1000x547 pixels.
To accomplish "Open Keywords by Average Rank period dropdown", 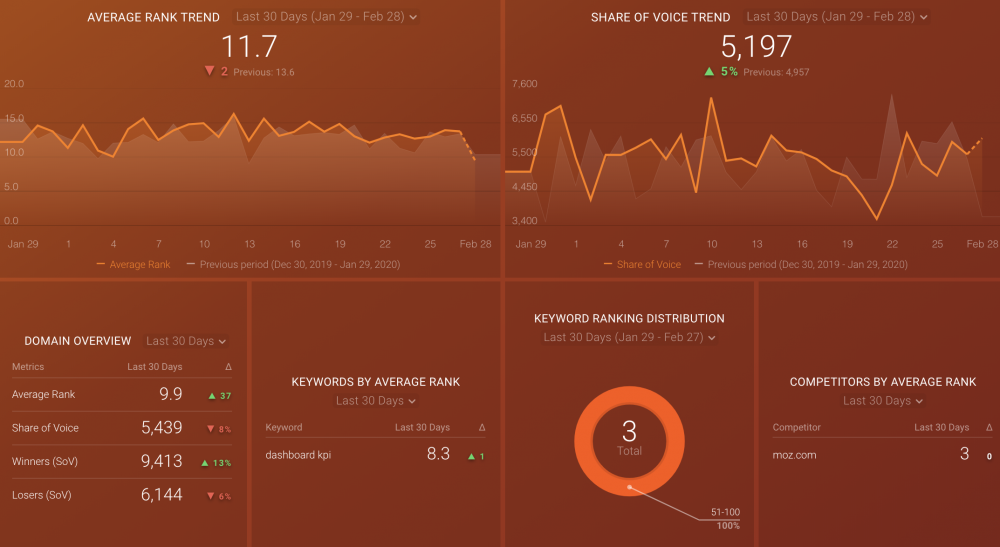I will pos(376,401).
